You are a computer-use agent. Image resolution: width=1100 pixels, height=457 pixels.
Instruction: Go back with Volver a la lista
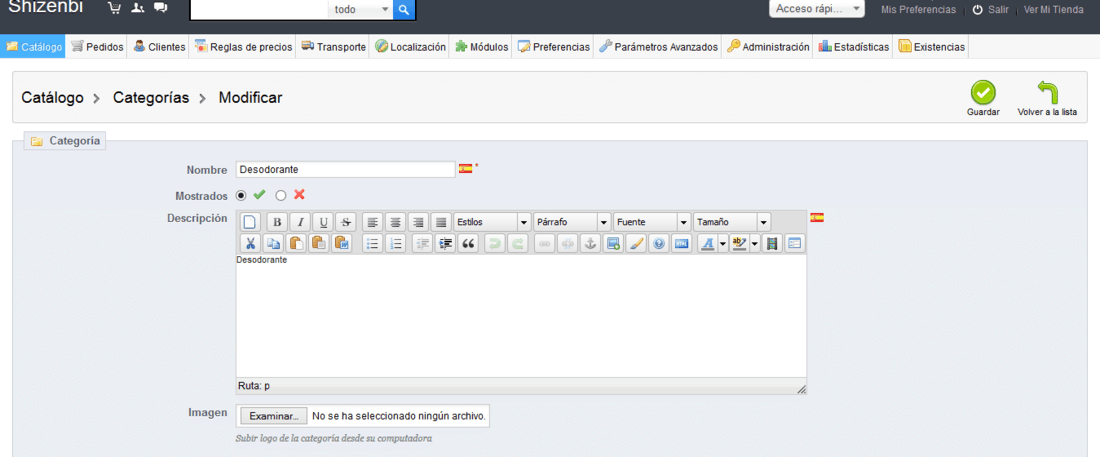pyautogui.click(x=1047, y=98)
